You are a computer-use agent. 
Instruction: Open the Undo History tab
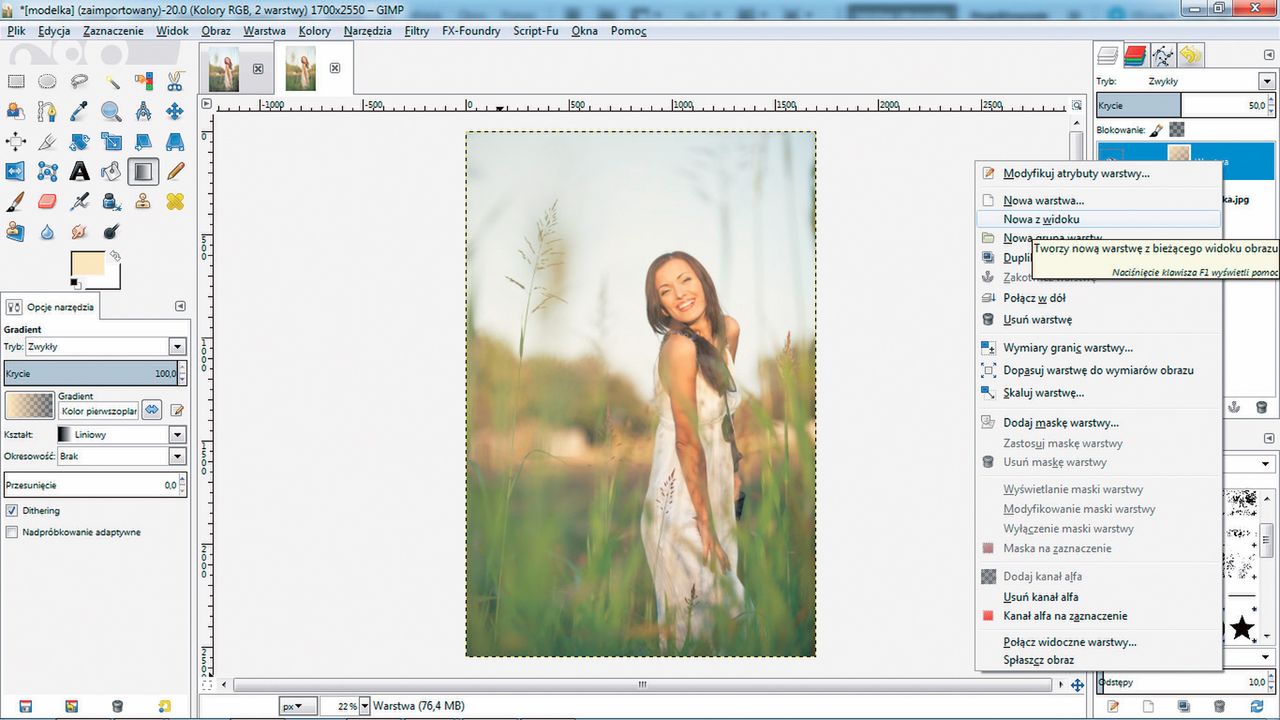point(1190,55)
